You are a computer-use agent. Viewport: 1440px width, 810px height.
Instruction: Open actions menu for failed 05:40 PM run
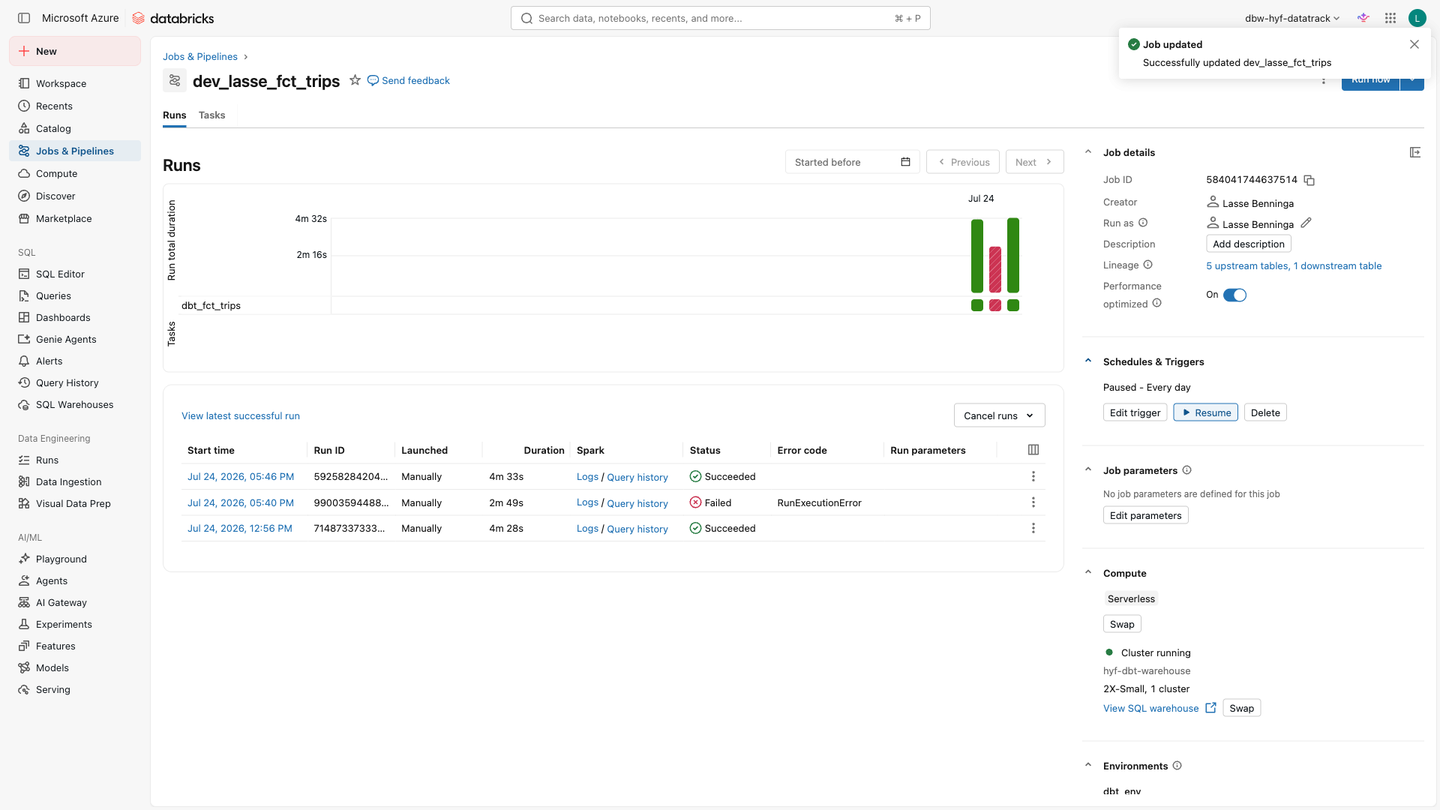(x=1033, y=503)
